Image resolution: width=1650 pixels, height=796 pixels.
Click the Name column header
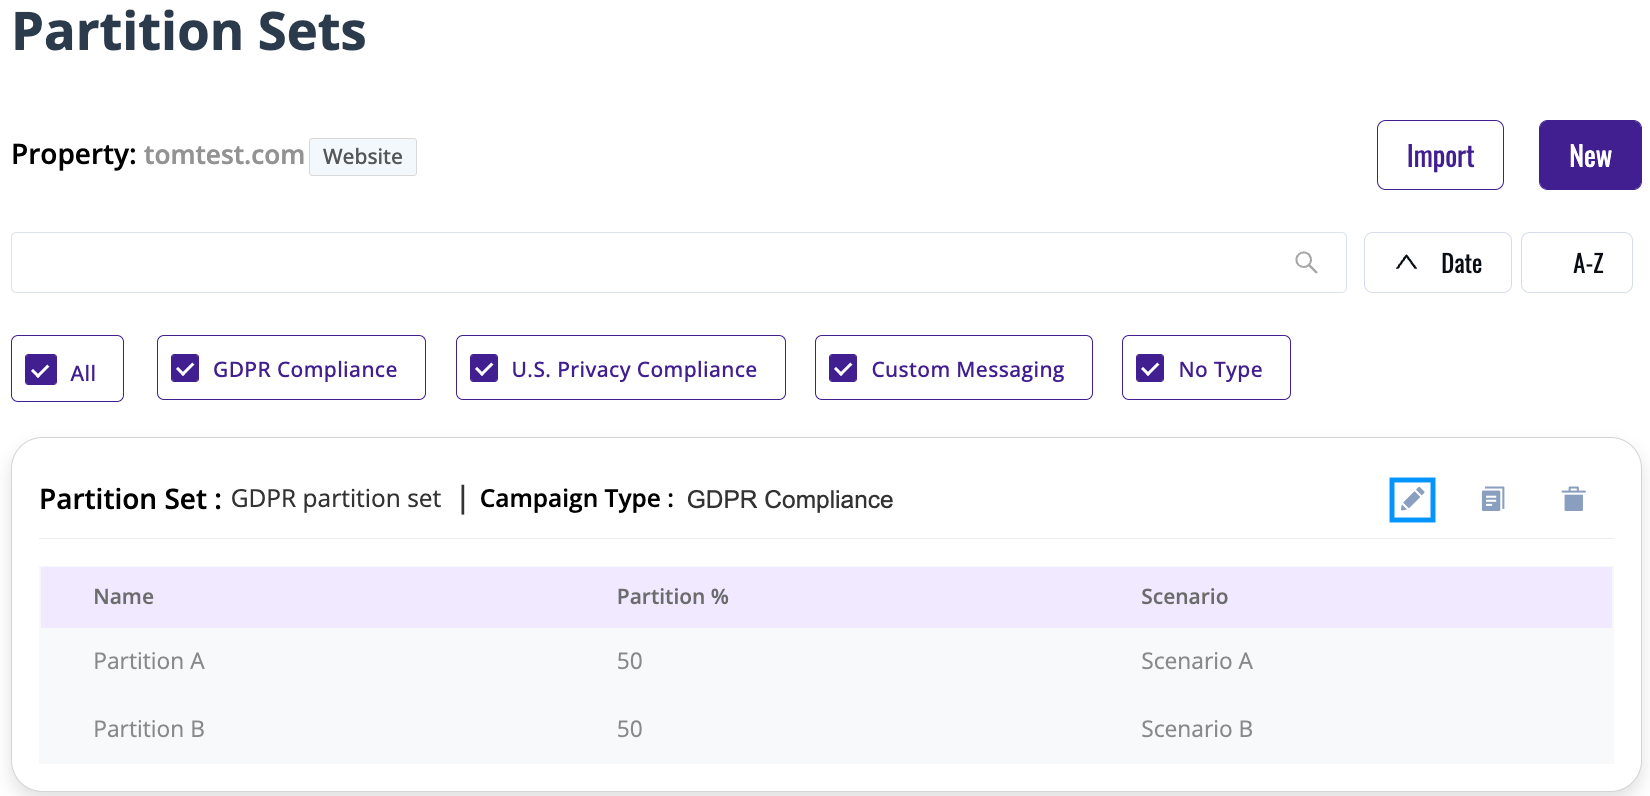coord(124,597)
